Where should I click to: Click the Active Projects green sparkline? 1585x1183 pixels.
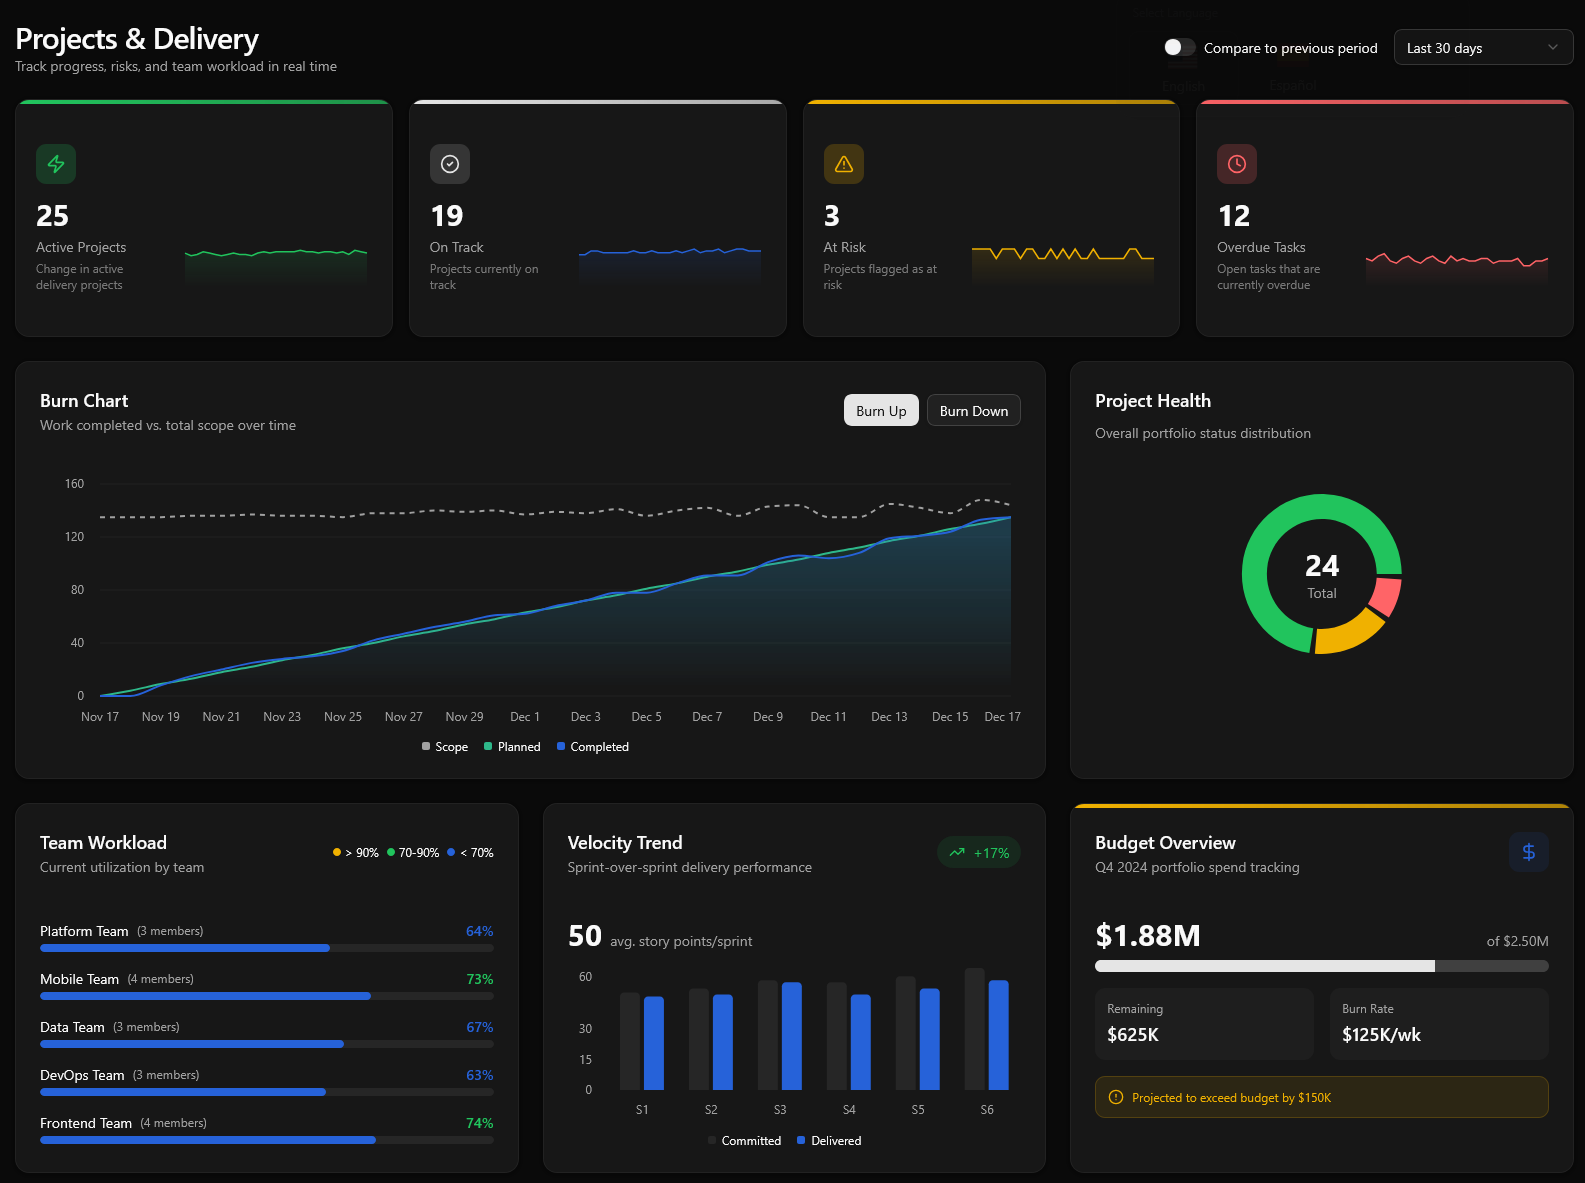click(276, 266)
